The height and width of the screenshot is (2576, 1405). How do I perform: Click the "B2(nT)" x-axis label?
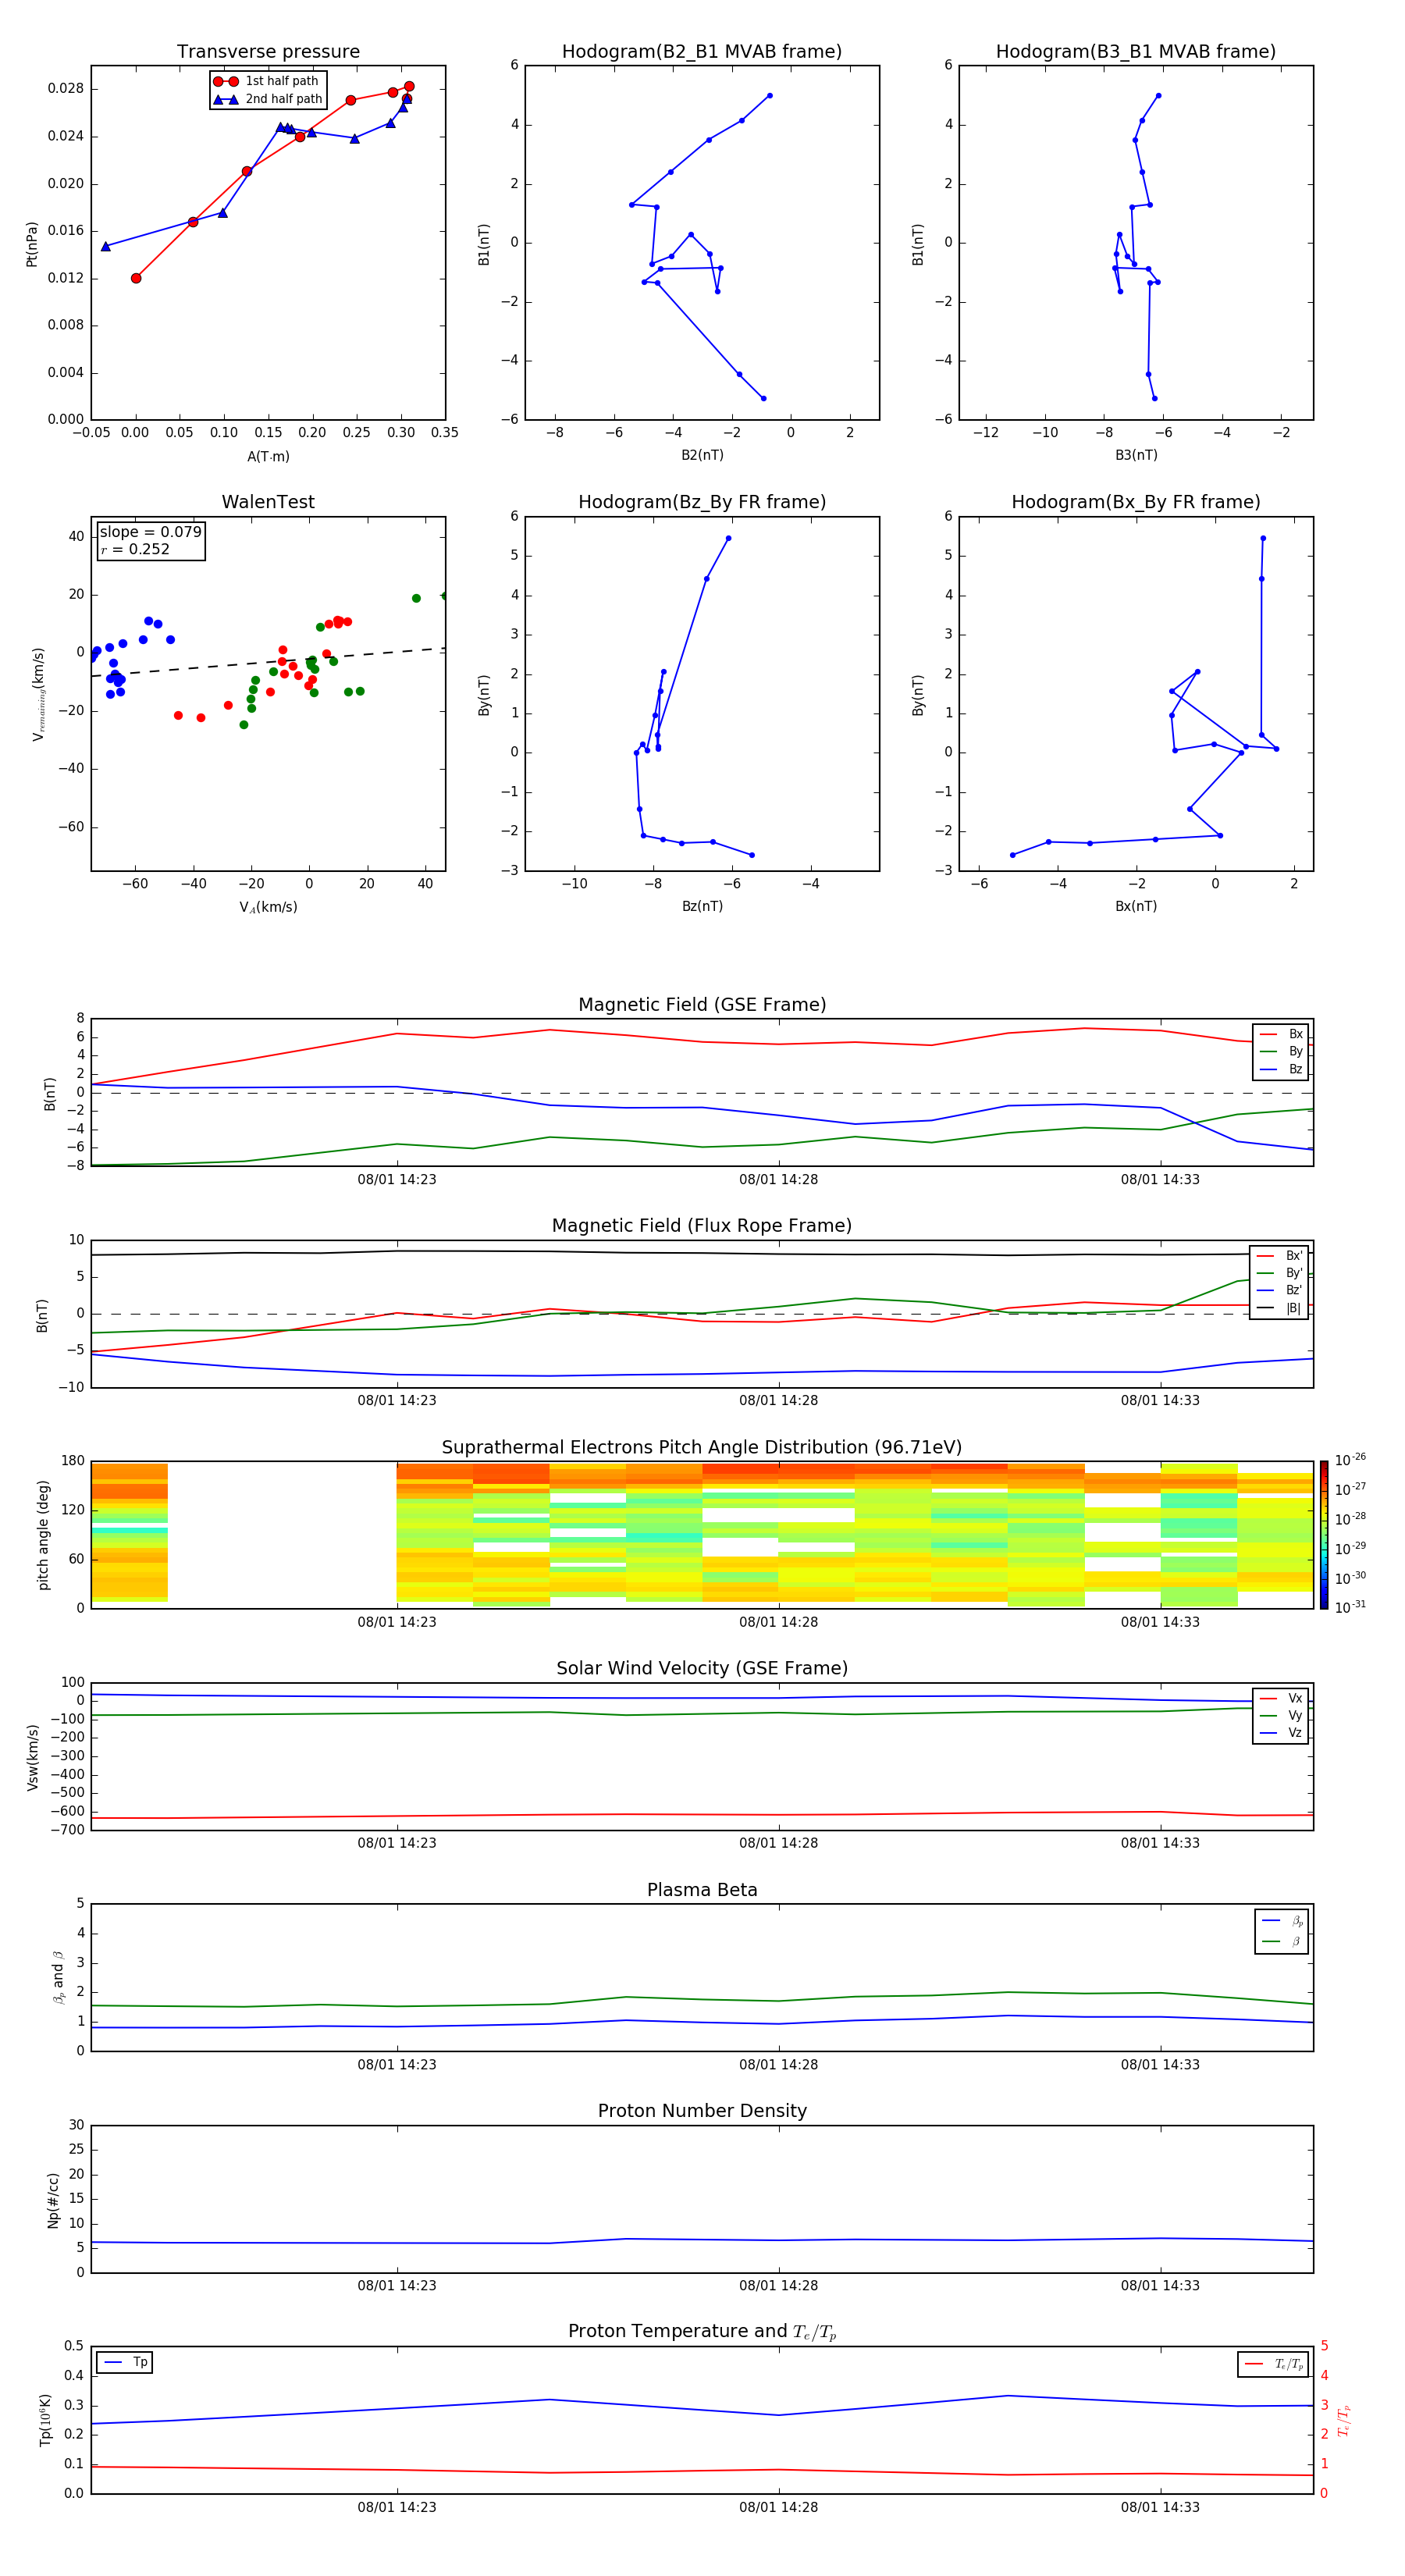702,455
